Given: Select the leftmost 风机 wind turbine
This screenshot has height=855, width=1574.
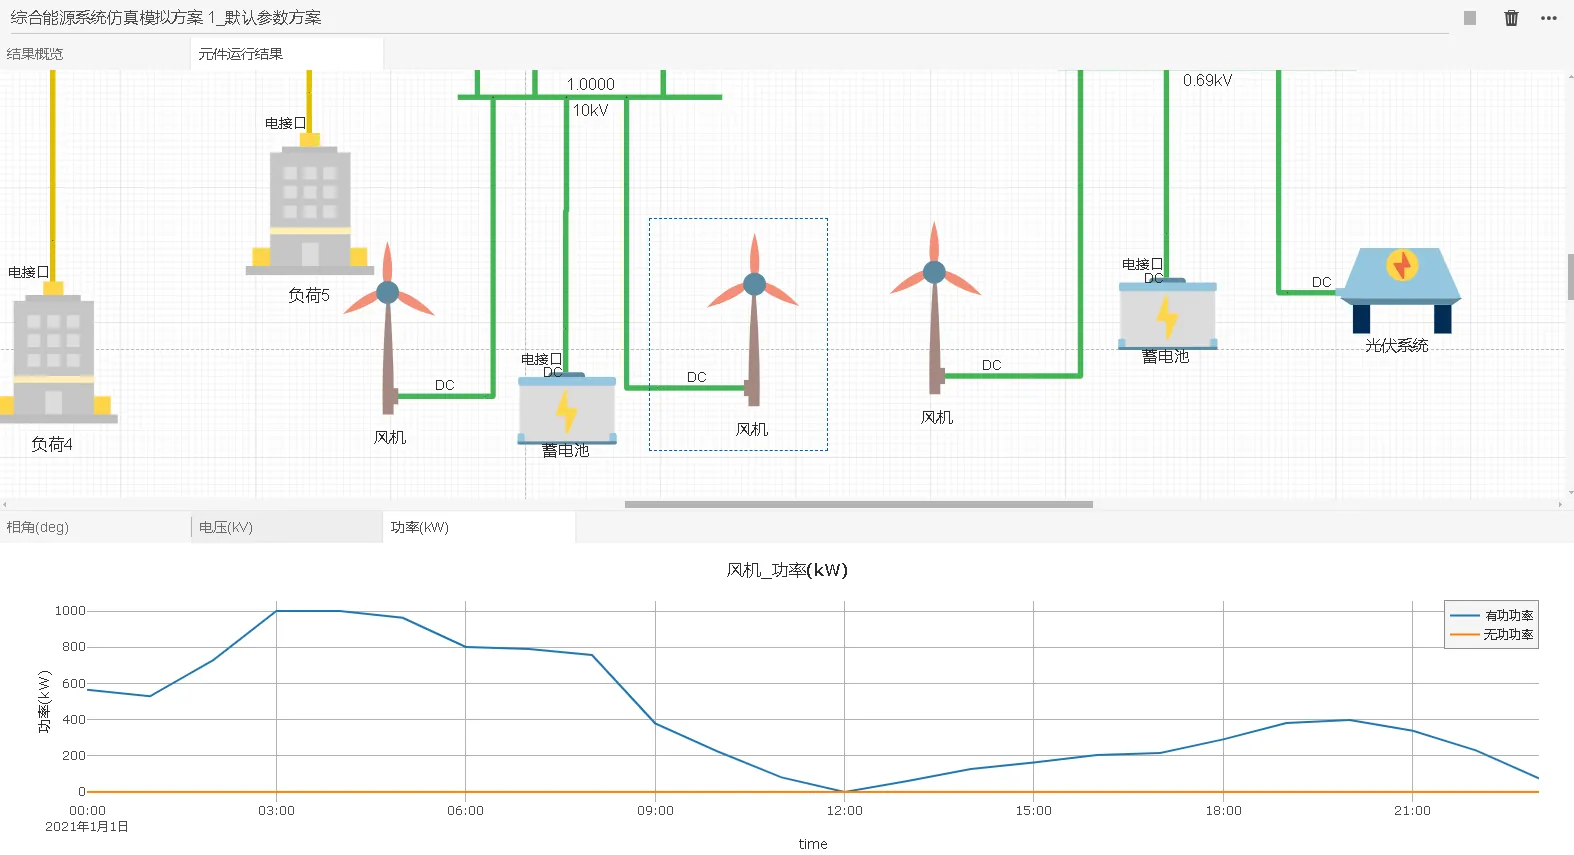Looking at the screenshot, I should (x=388, y=330).
